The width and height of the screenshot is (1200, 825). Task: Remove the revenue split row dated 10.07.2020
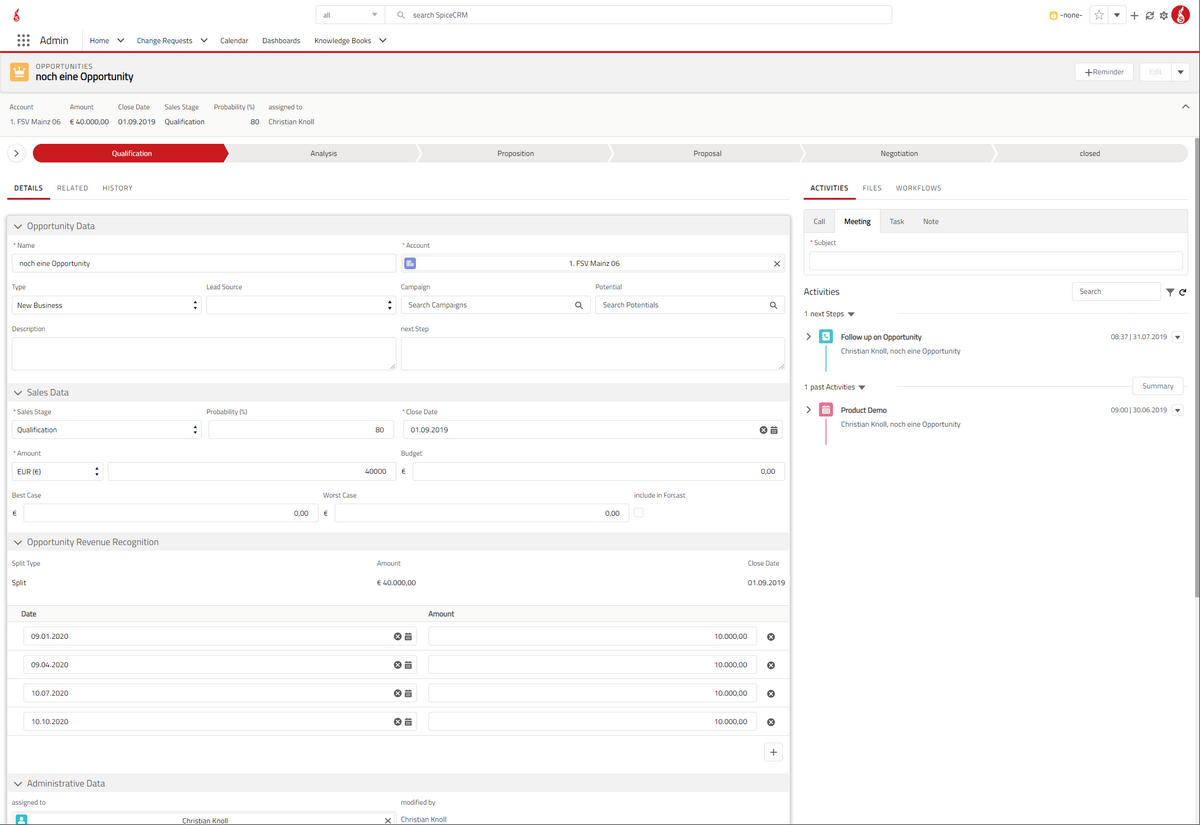coord(771,694)
